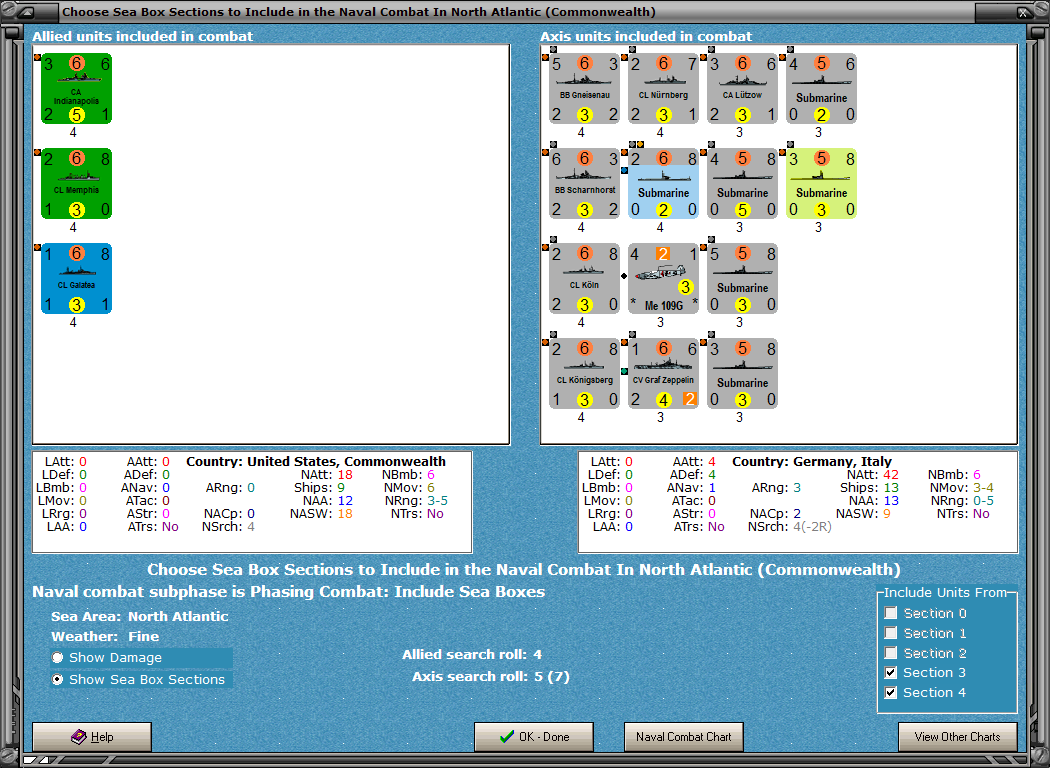Screen dimensions: 1050x768
Task: Select the CA Indianapolis unit counter
Action: 76,88
